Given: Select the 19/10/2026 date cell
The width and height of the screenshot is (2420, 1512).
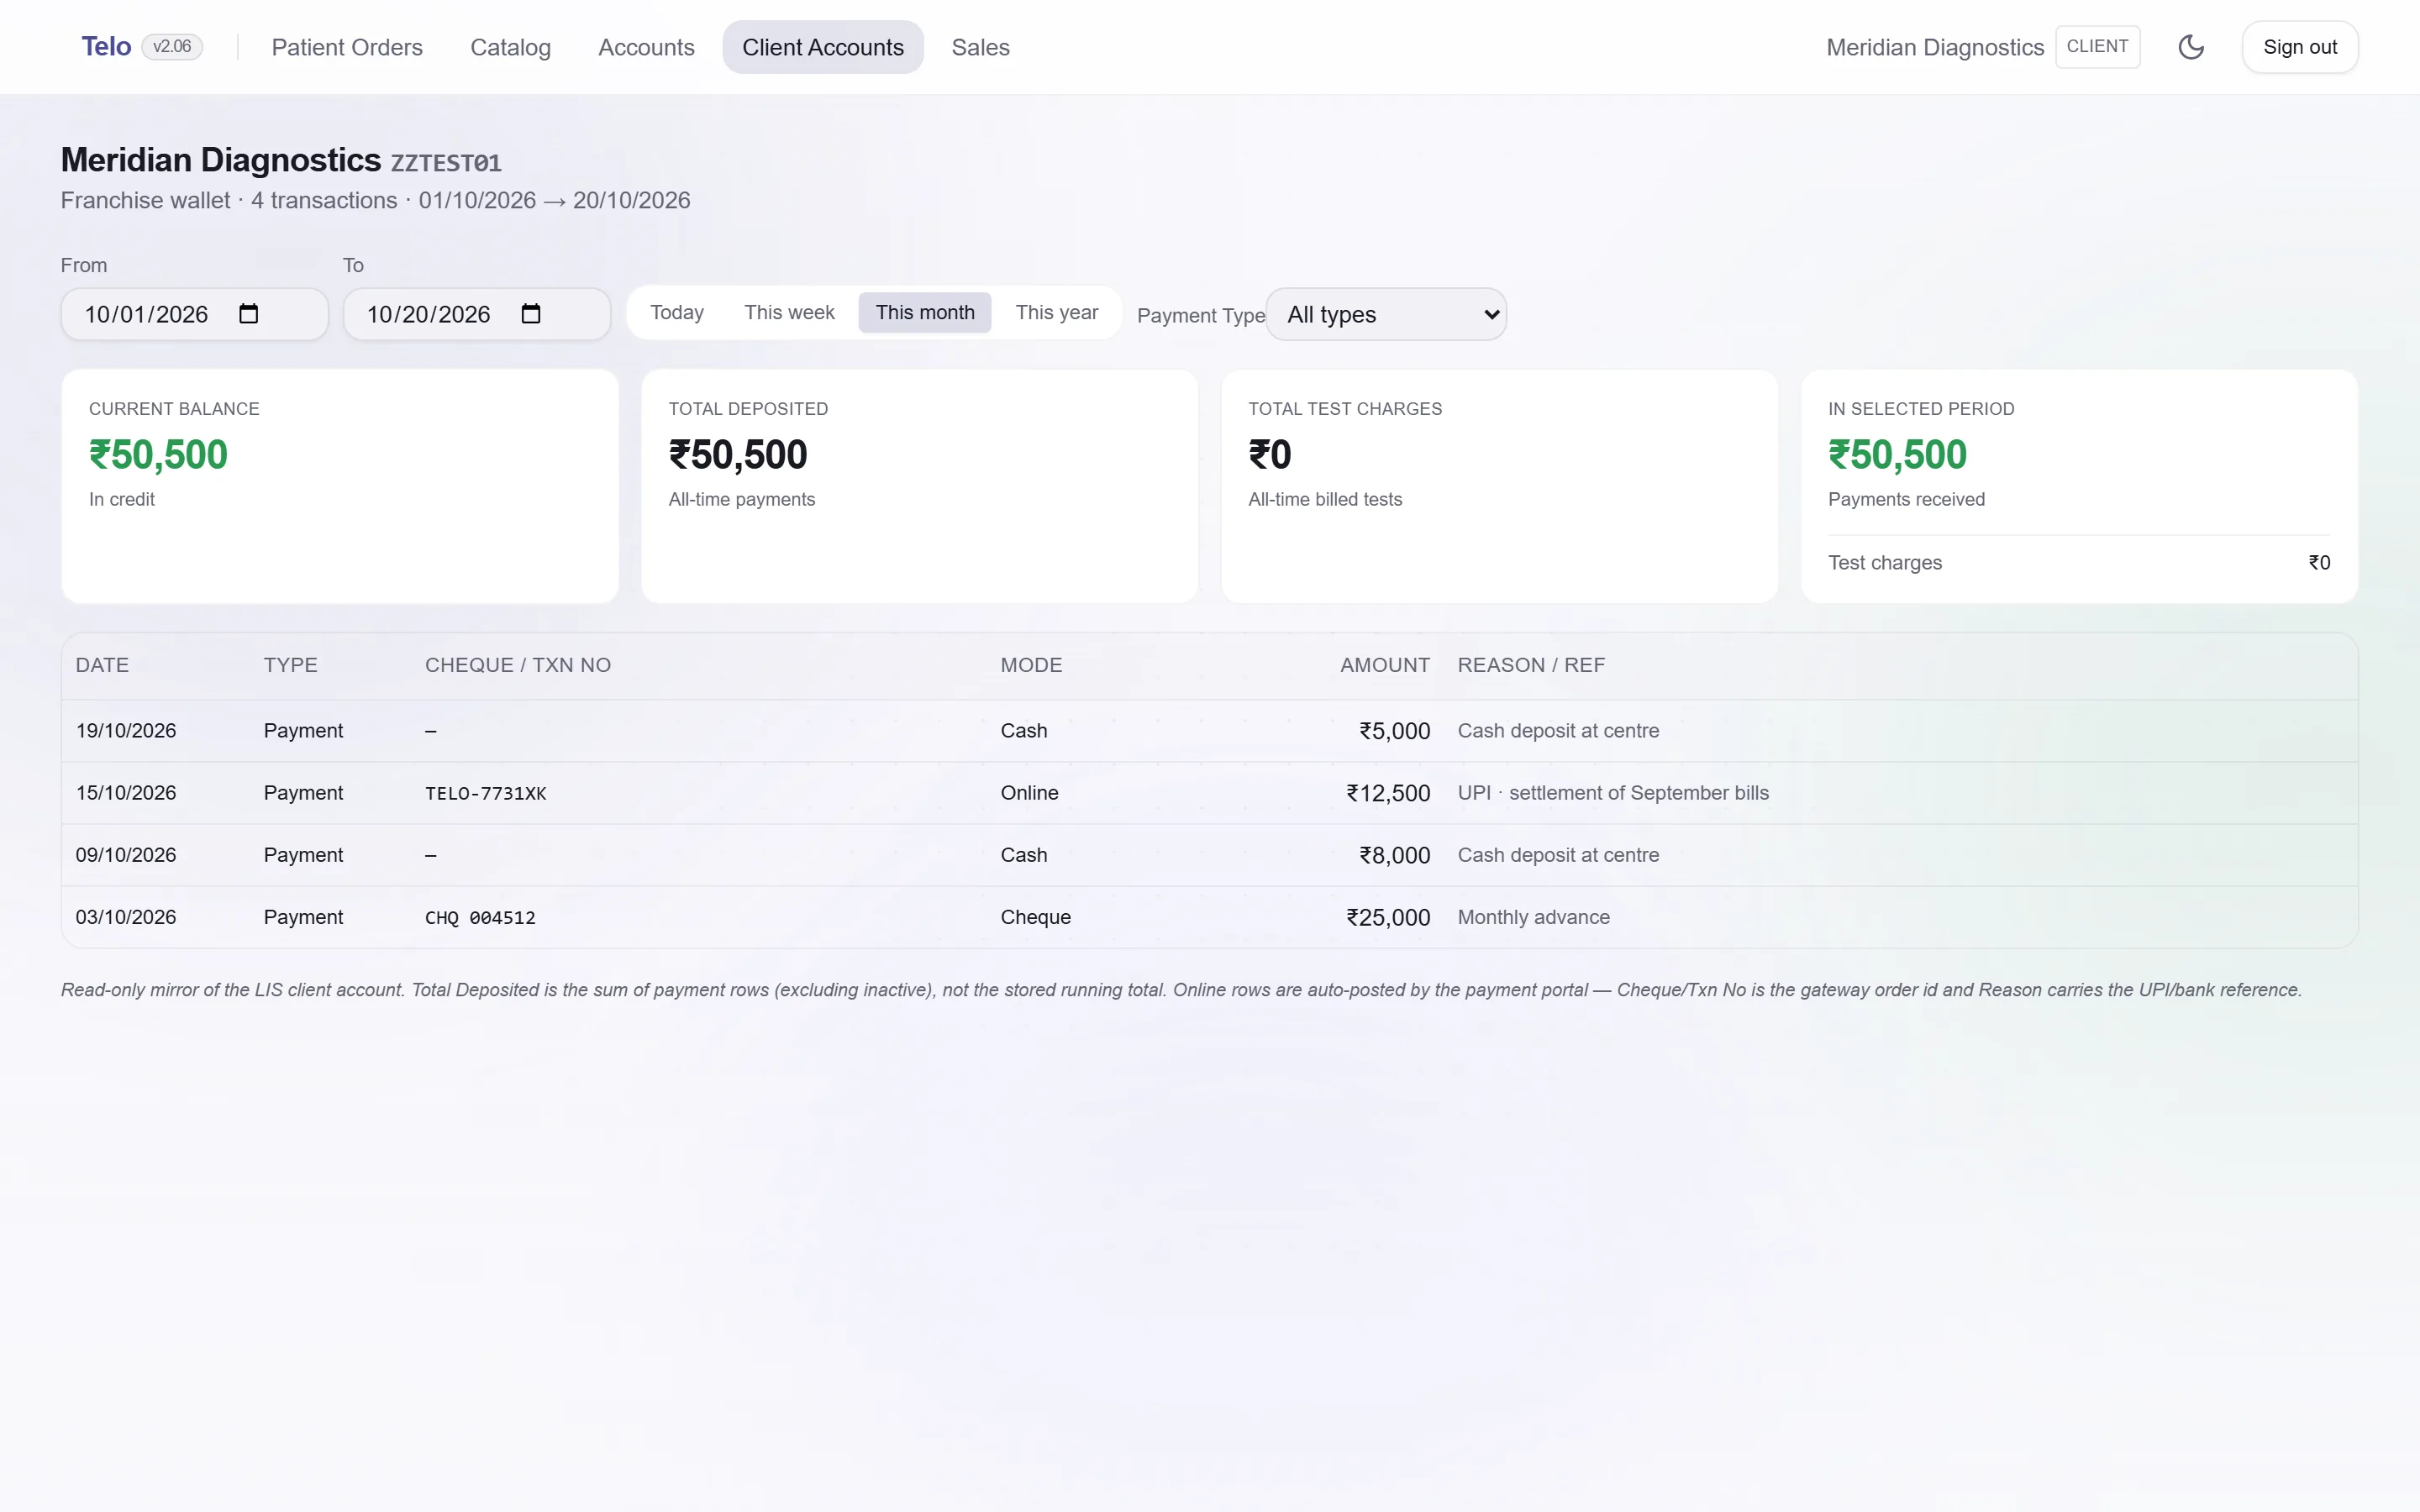Looking at the screenshot, I should point(126,731).
